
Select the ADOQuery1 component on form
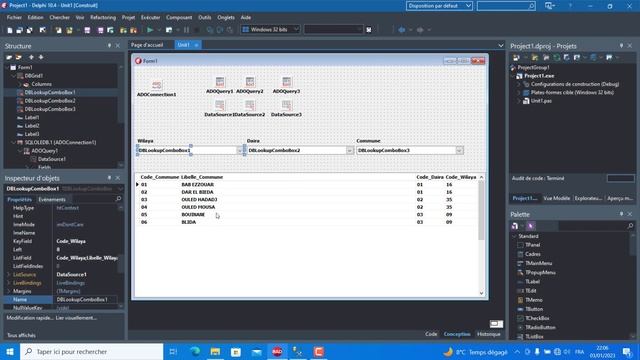tap(220, 82)
